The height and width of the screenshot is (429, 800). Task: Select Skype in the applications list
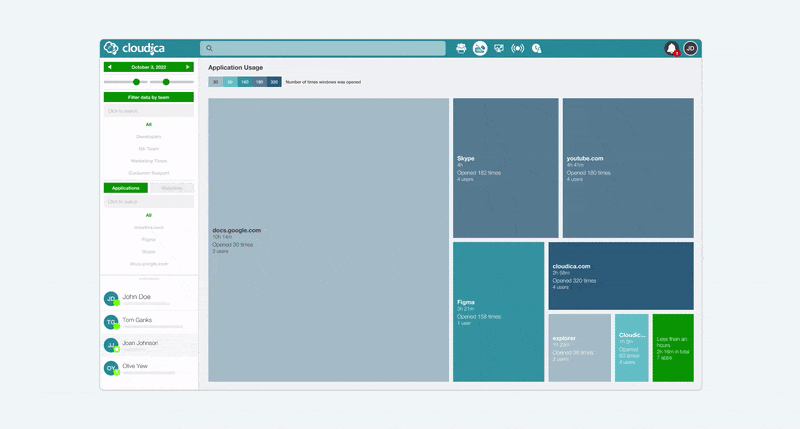point(148,251)
